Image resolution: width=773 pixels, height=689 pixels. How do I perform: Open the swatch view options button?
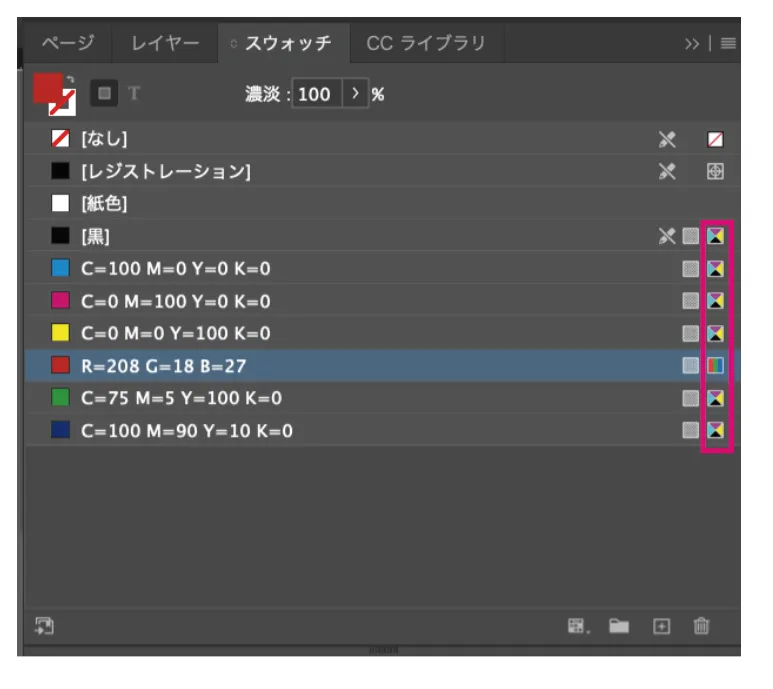578,626
